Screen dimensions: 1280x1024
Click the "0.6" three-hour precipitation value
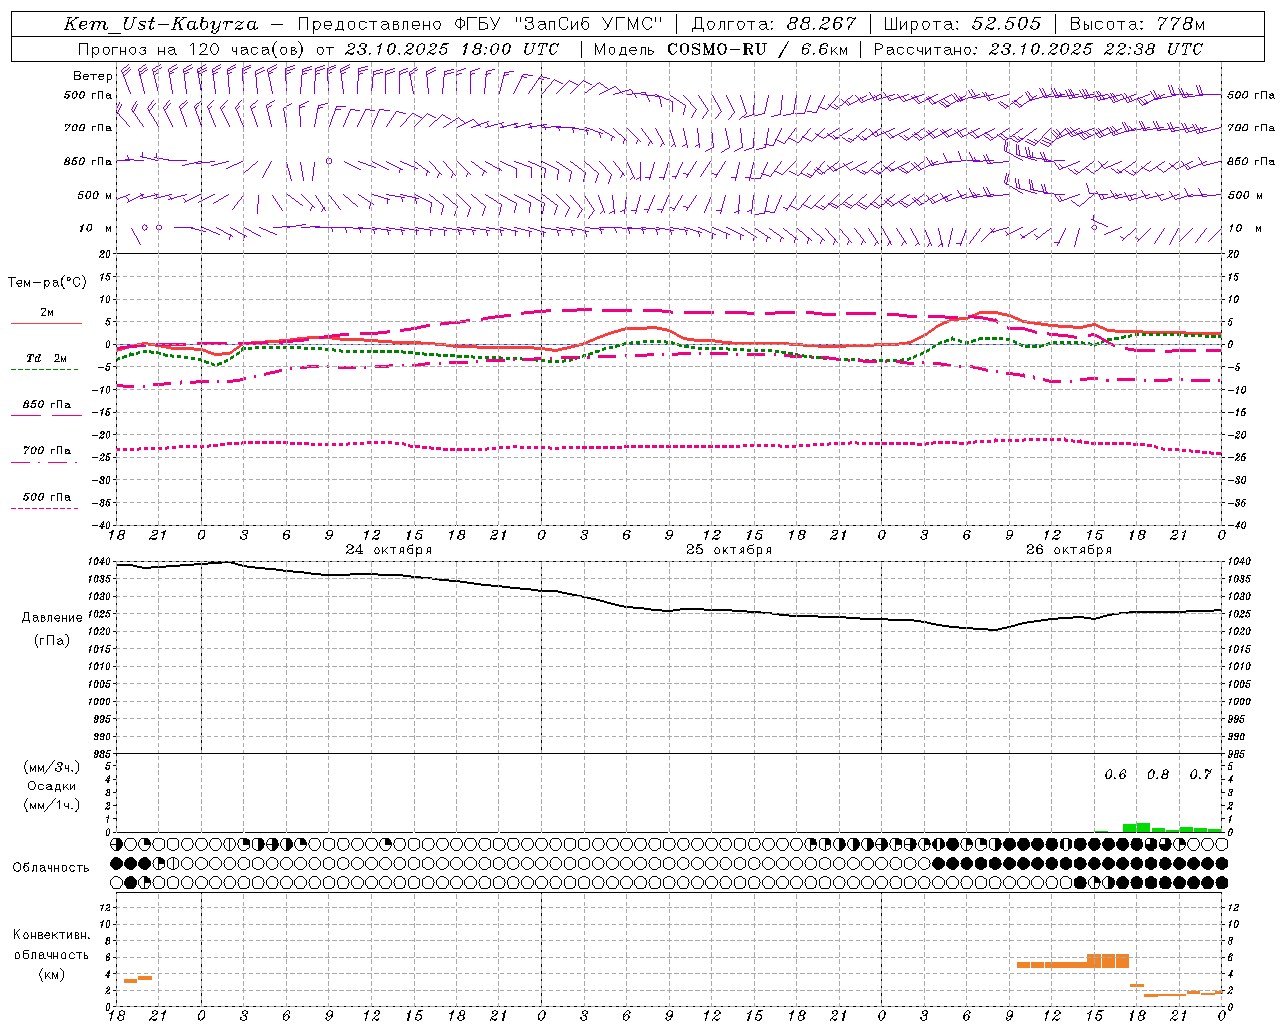[1115, 774]
